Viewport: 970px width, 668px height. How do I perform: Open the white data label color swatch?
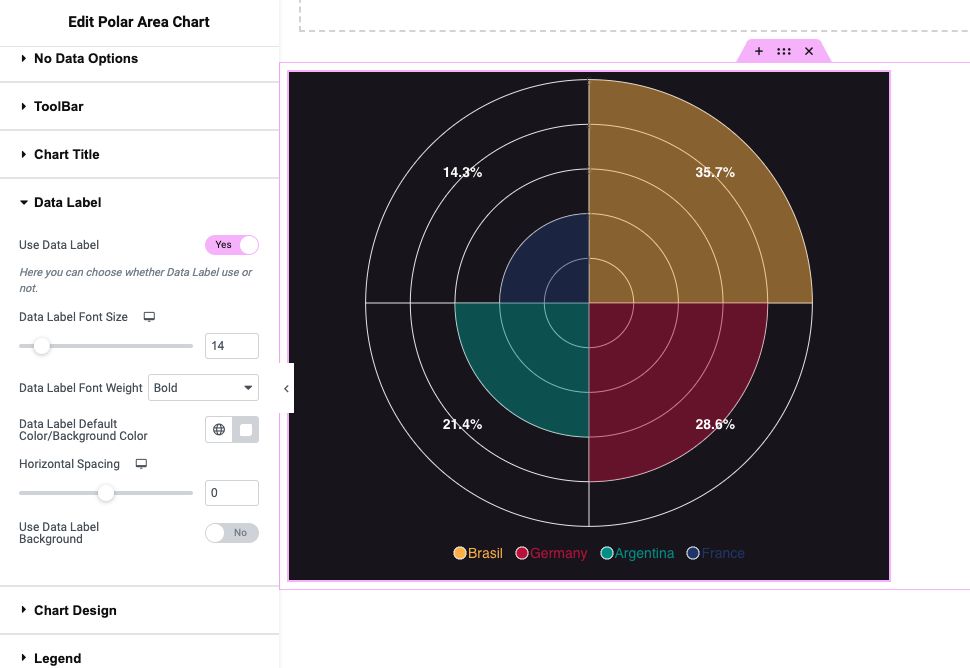[246, 430]
